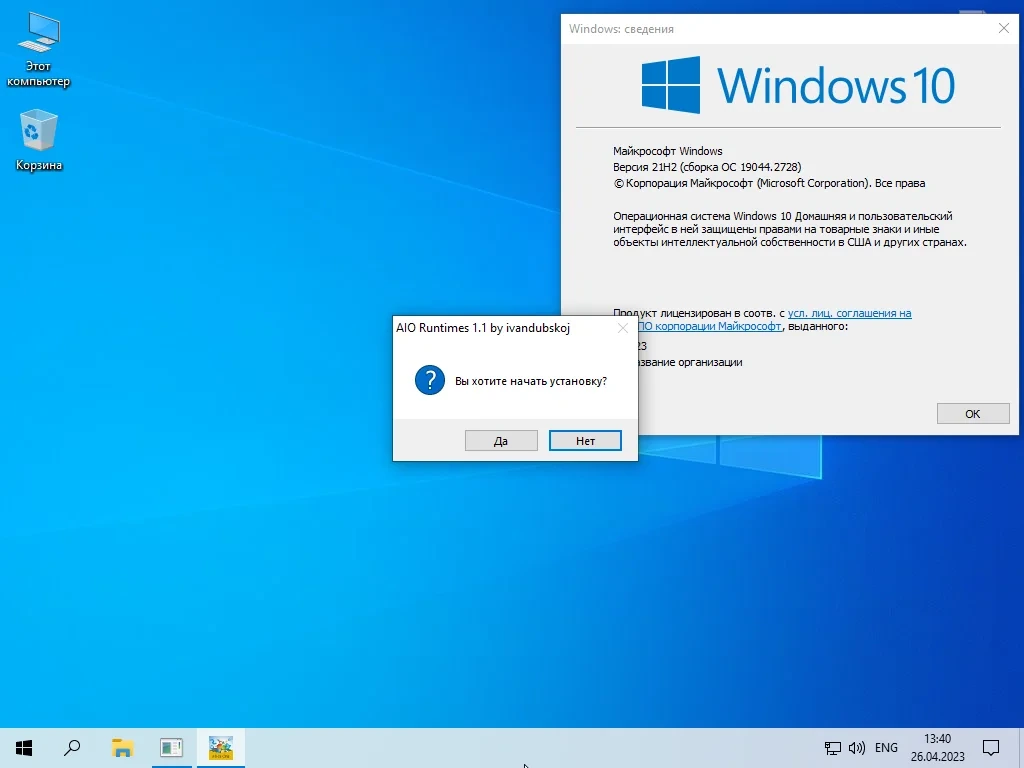This screenshot has height=768, width=1024.
Task: Click the Windows: сведения title bar text
Action: tap(621, 29)
